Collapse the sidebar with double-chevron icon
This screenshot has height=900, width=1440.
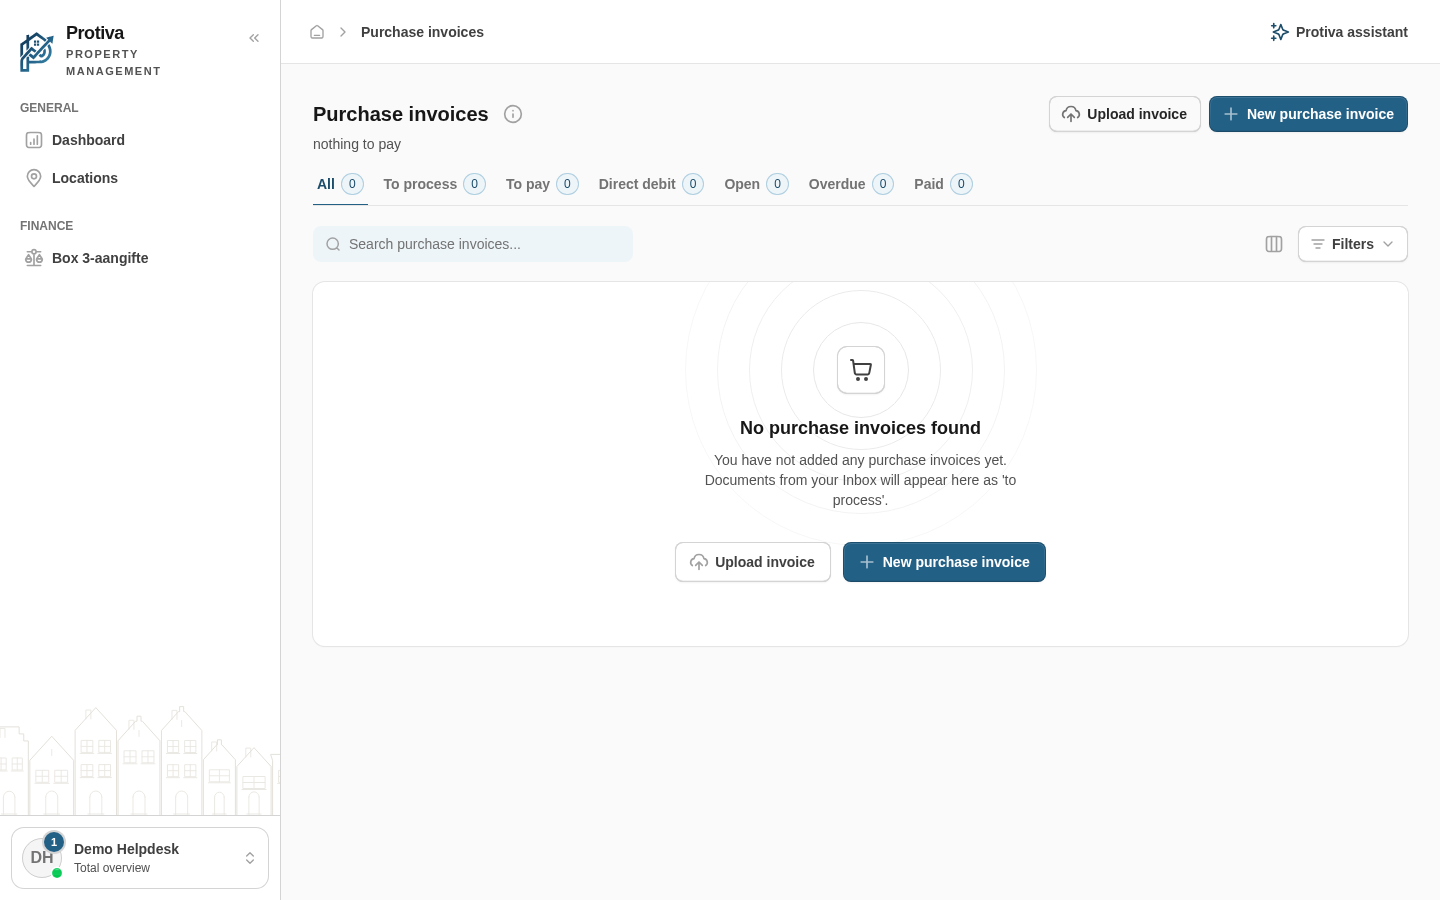[x=254, y=38]
